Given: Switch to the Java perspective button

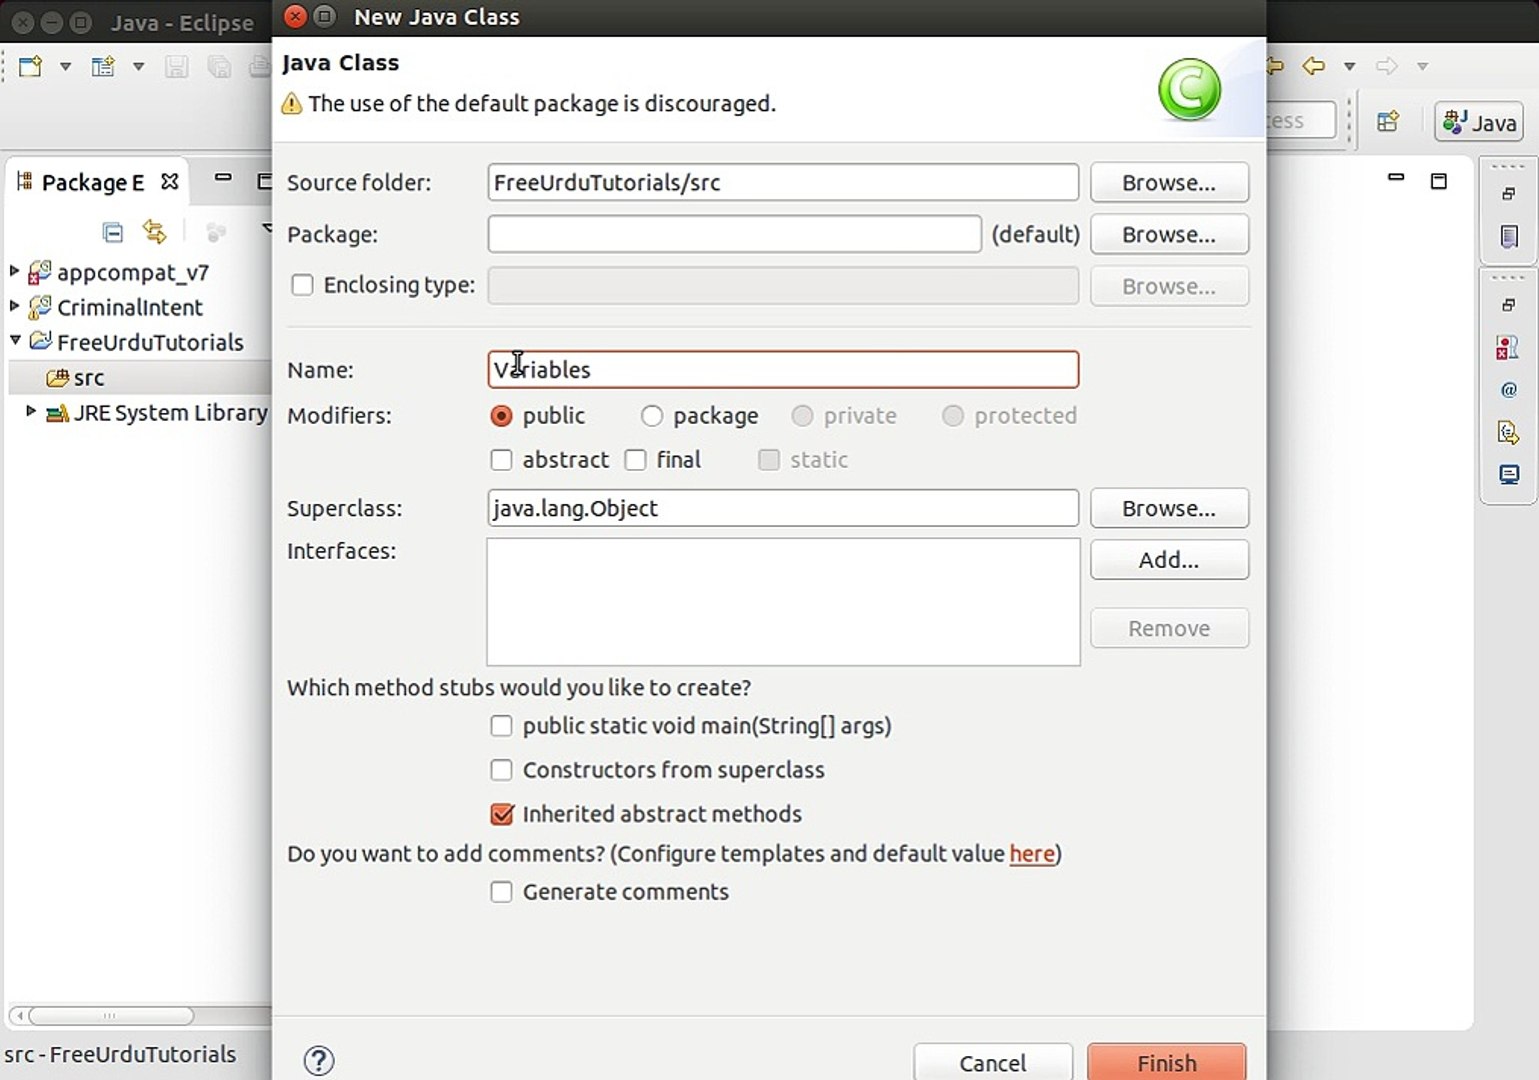Looking at the screenshot, I should coord(1480,122).
